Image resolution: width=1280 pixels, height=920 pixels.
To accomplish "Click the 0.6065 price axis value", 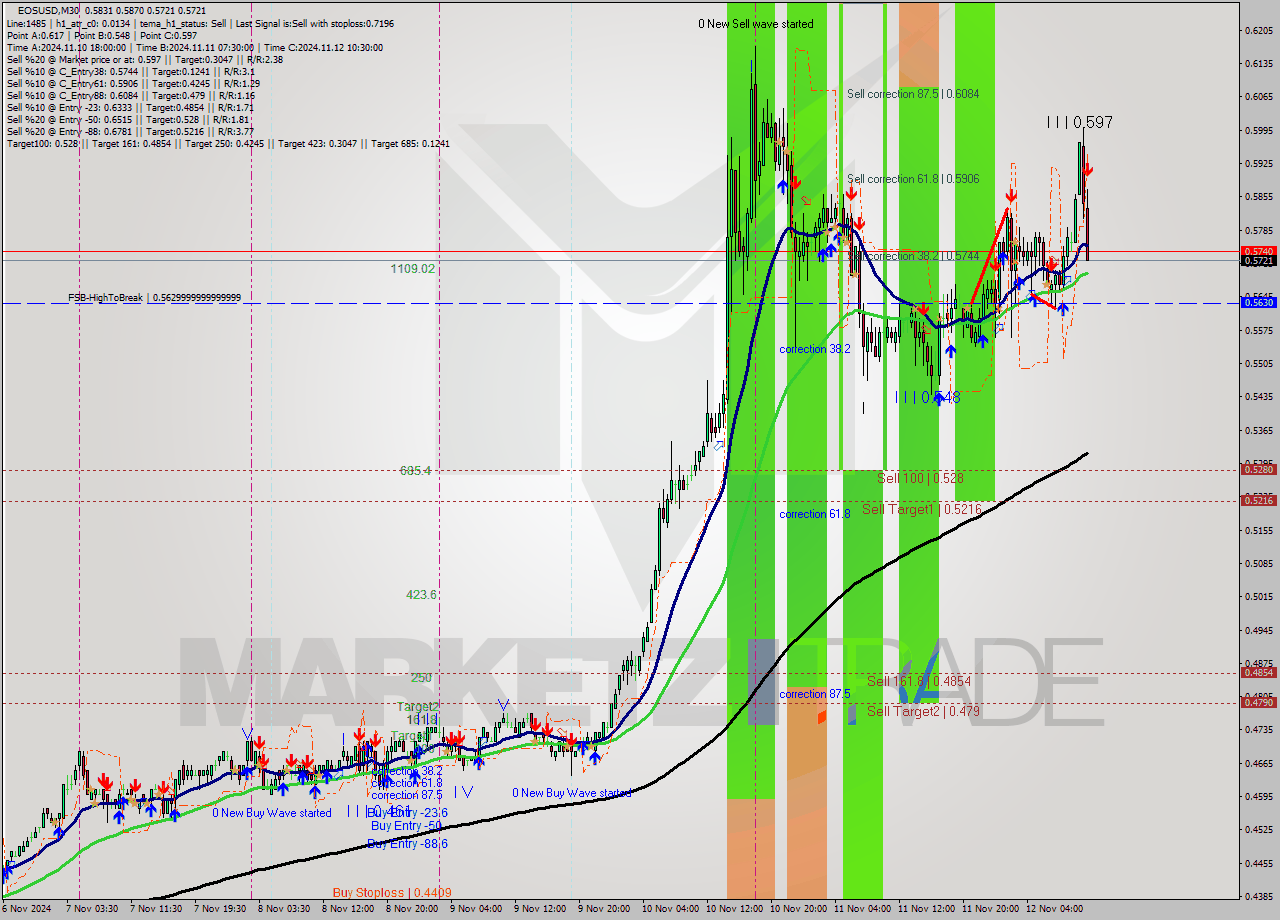I will [x=1258, y=97].
